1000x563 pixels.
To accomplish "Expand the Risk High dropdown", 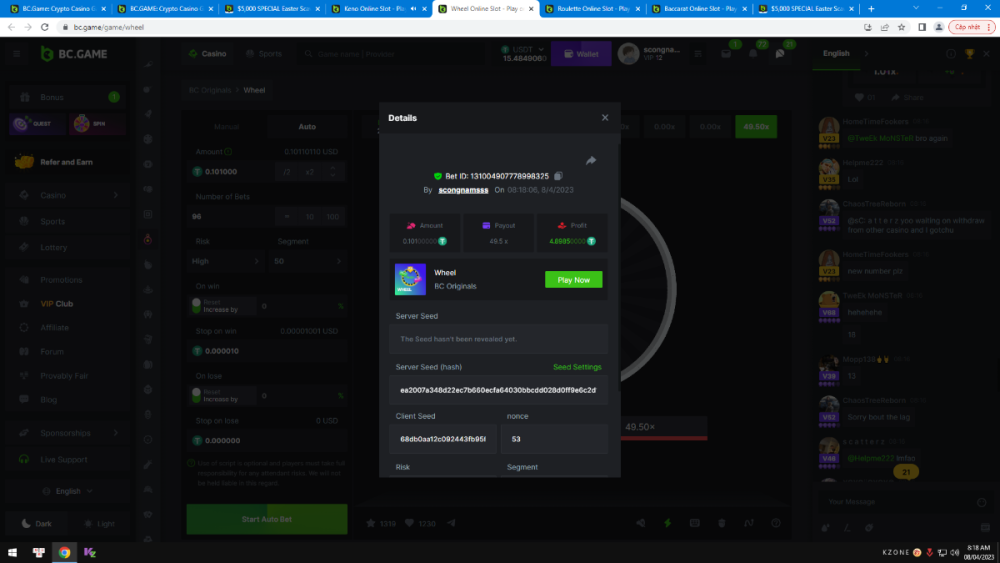I will tap(227, 261).
